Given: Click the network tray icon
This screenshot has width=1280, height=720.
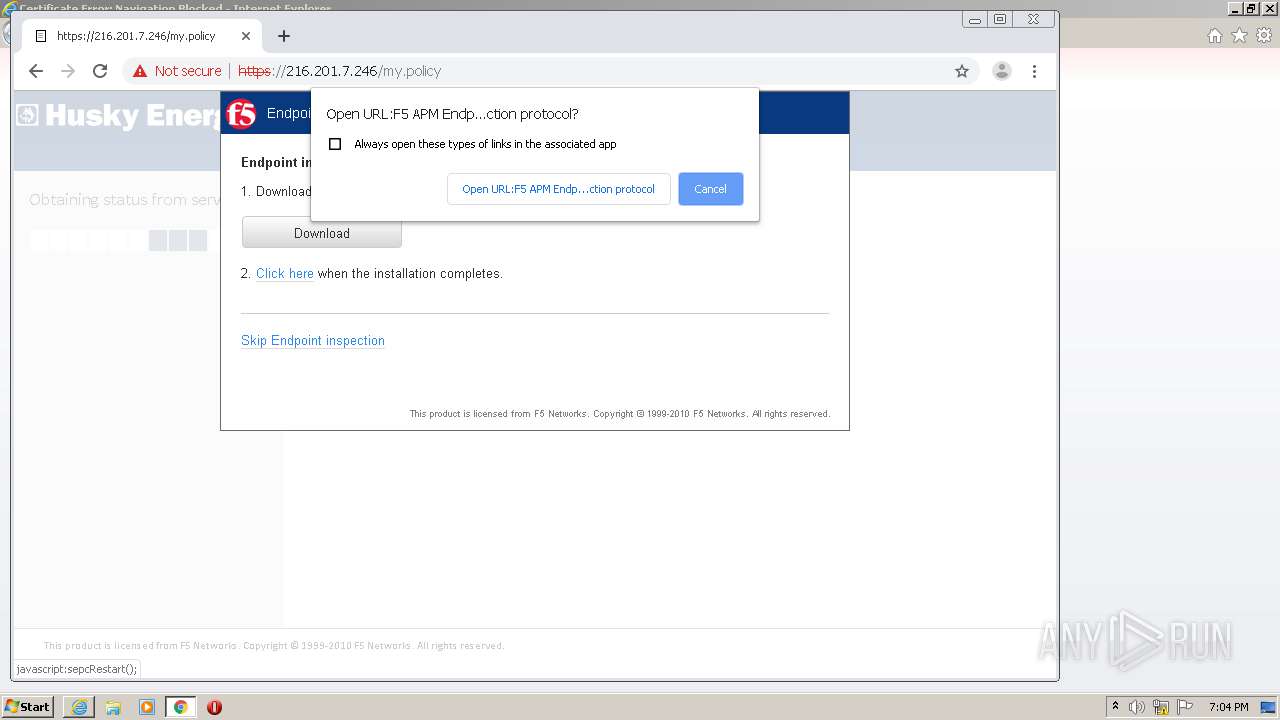Looking at the screenshot, I should tap(1161, 707).
